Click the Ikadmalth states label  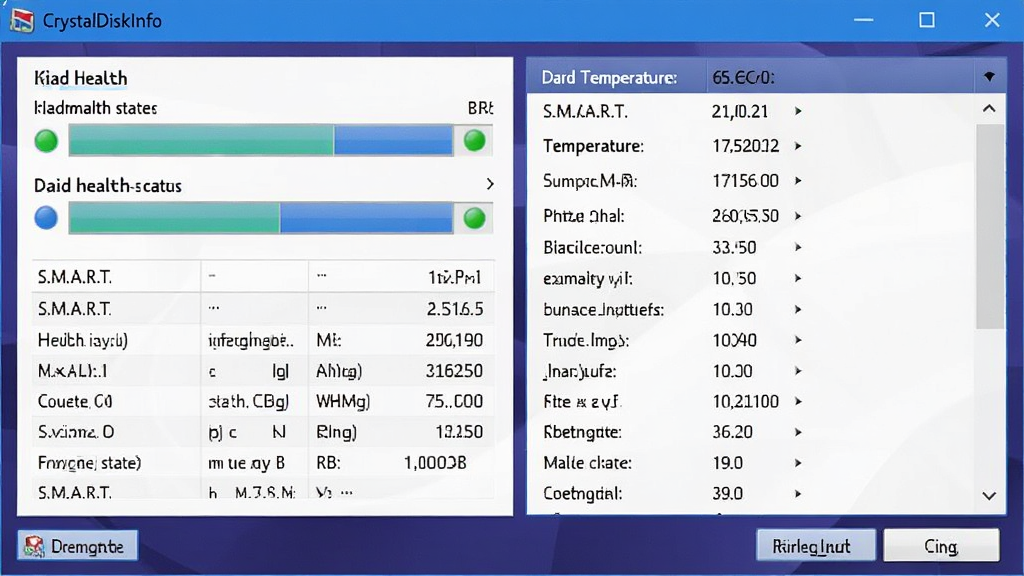(x=95, y=108)
